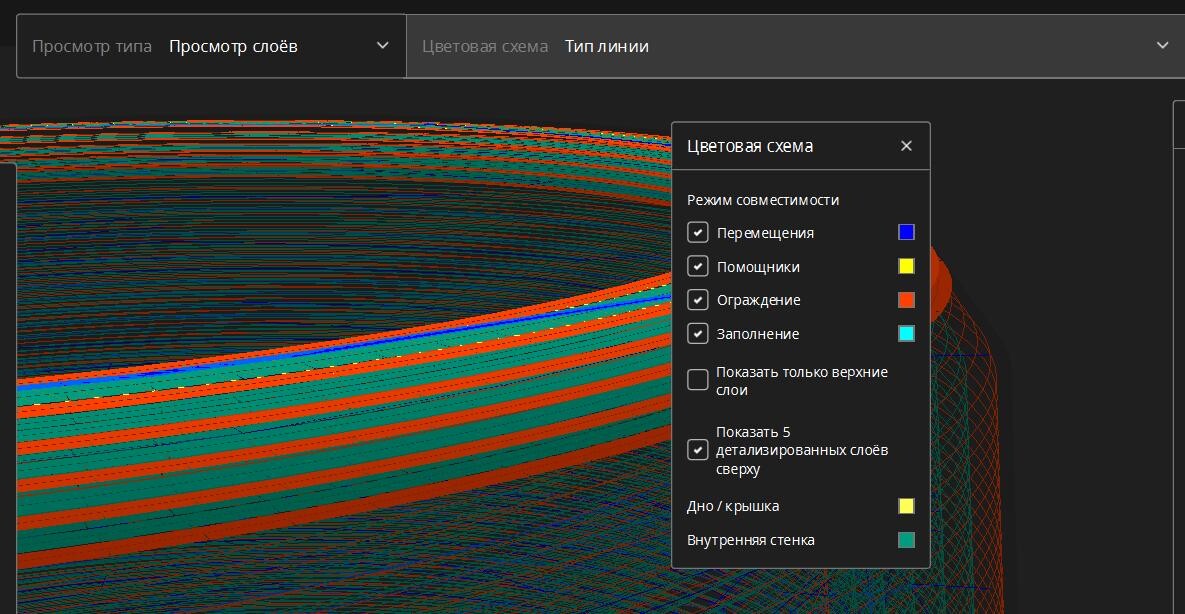The image size is (1185, 614).
Task: Click the Просмотр слоёв view type value
Action: point(233,46)
